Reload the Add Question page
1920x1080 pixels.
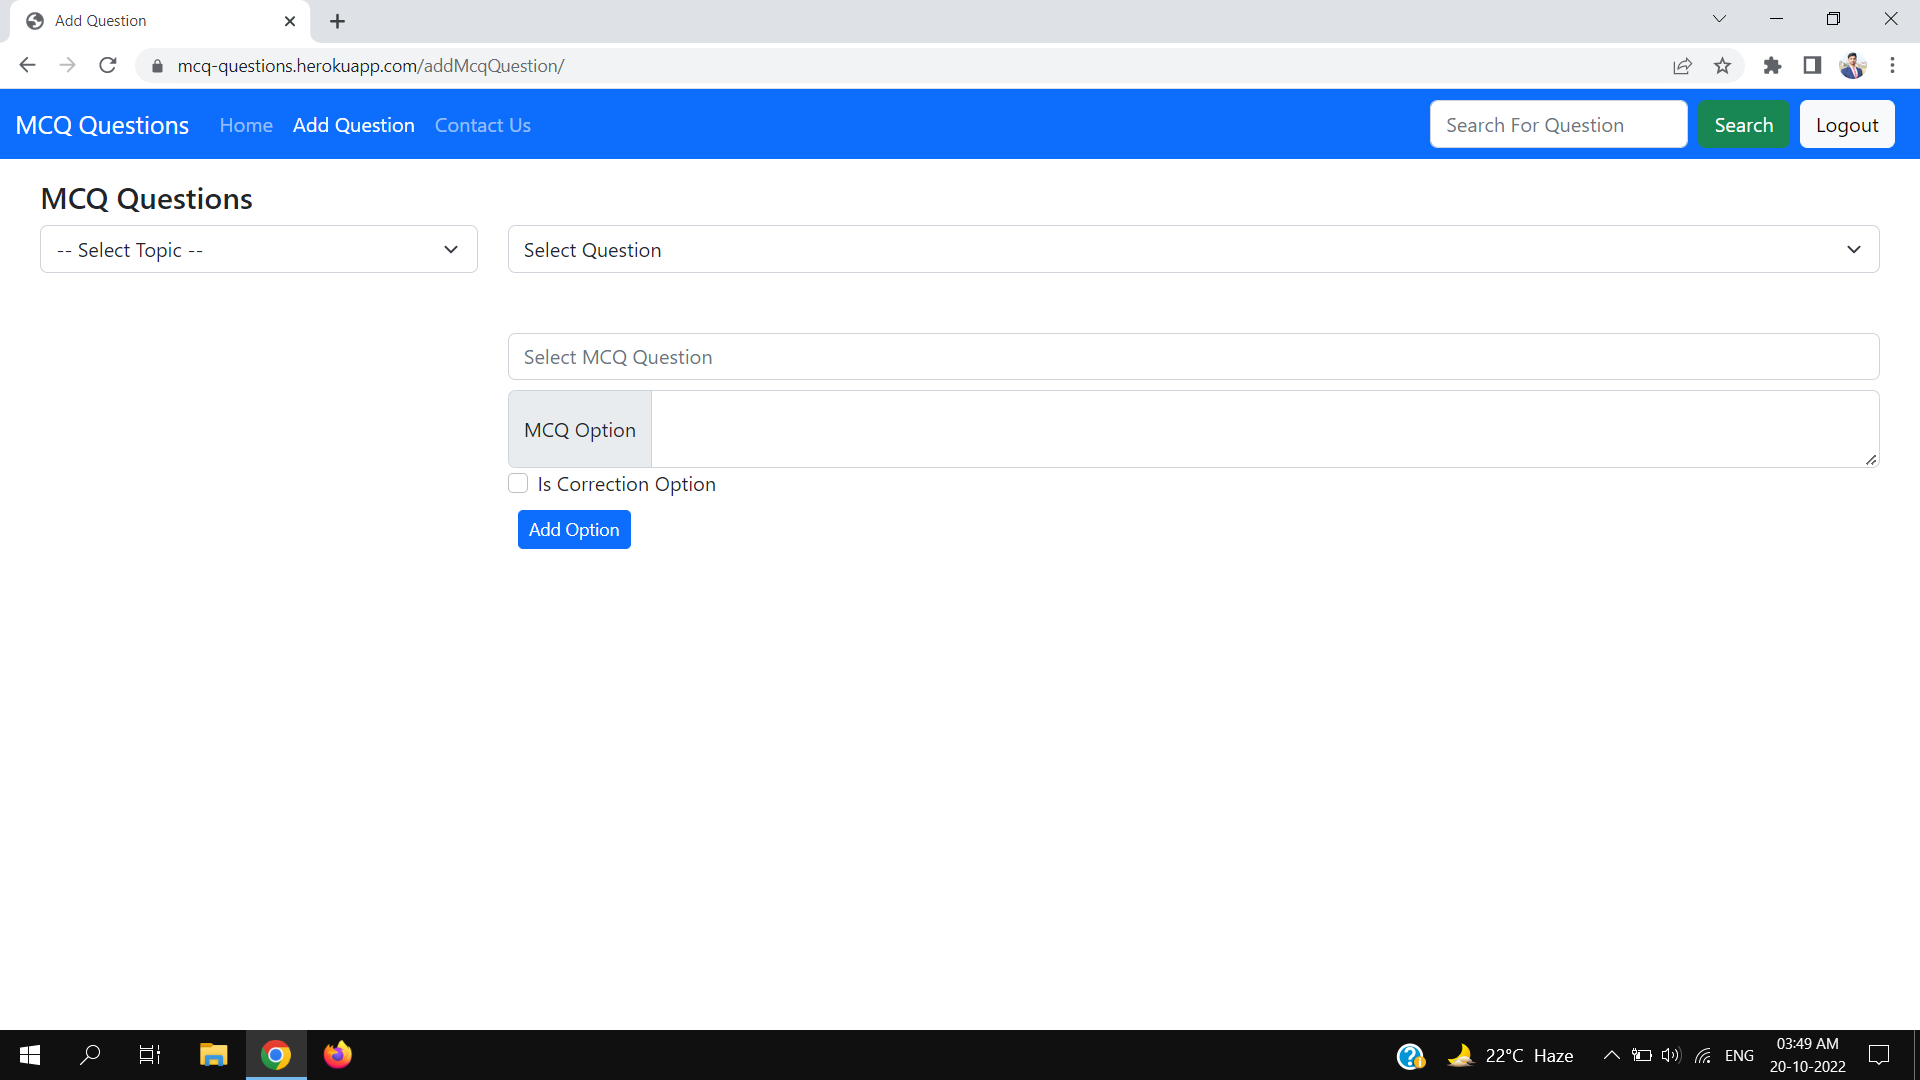click(x=108, y=65)
